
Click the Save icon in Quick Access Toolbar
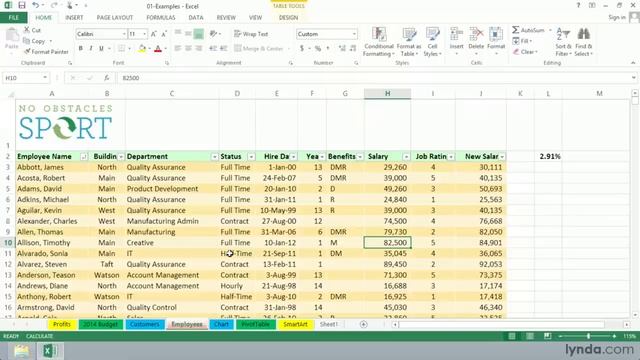(22, 5)
